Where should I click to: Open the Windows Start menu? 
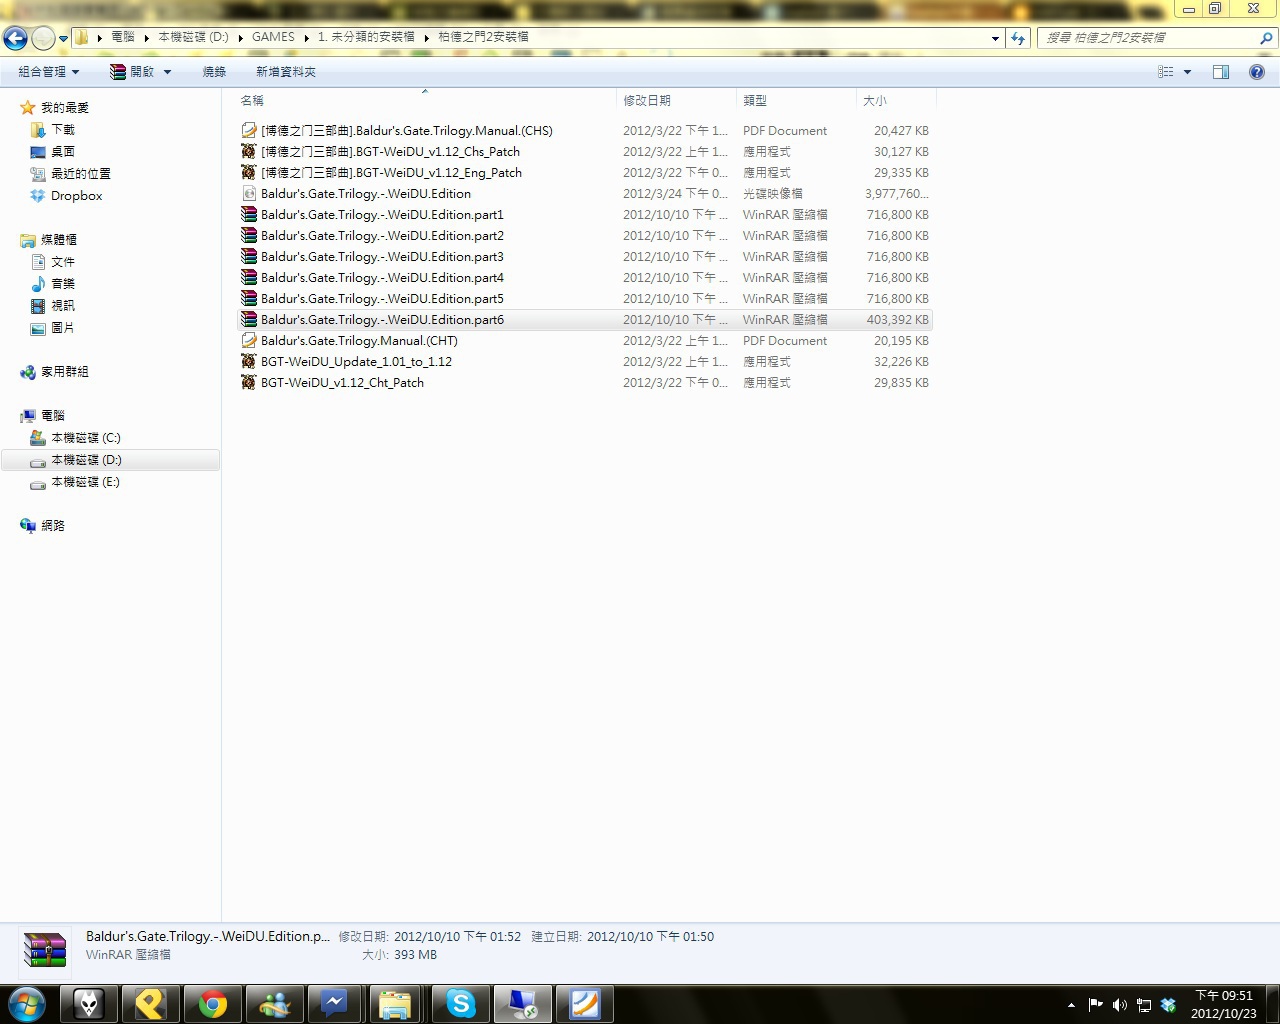tap(27, 1003)
